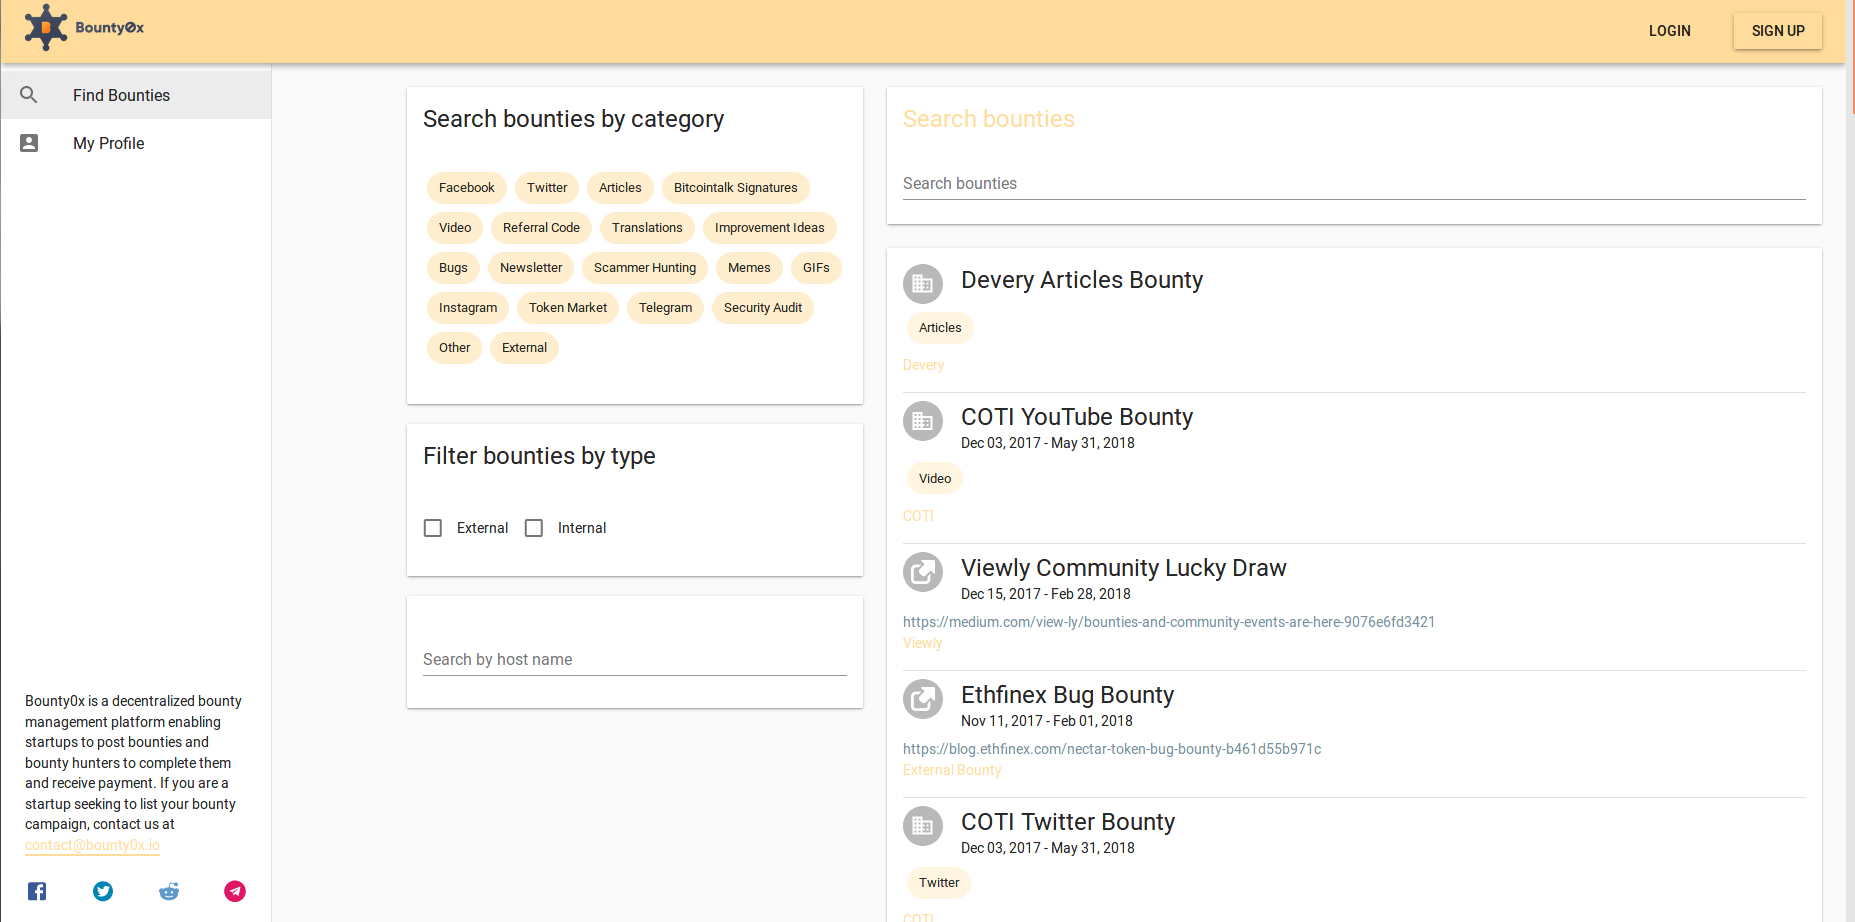The image size is (1855, 922).
Task: Select the Facebook category chip
Action: 467,188
